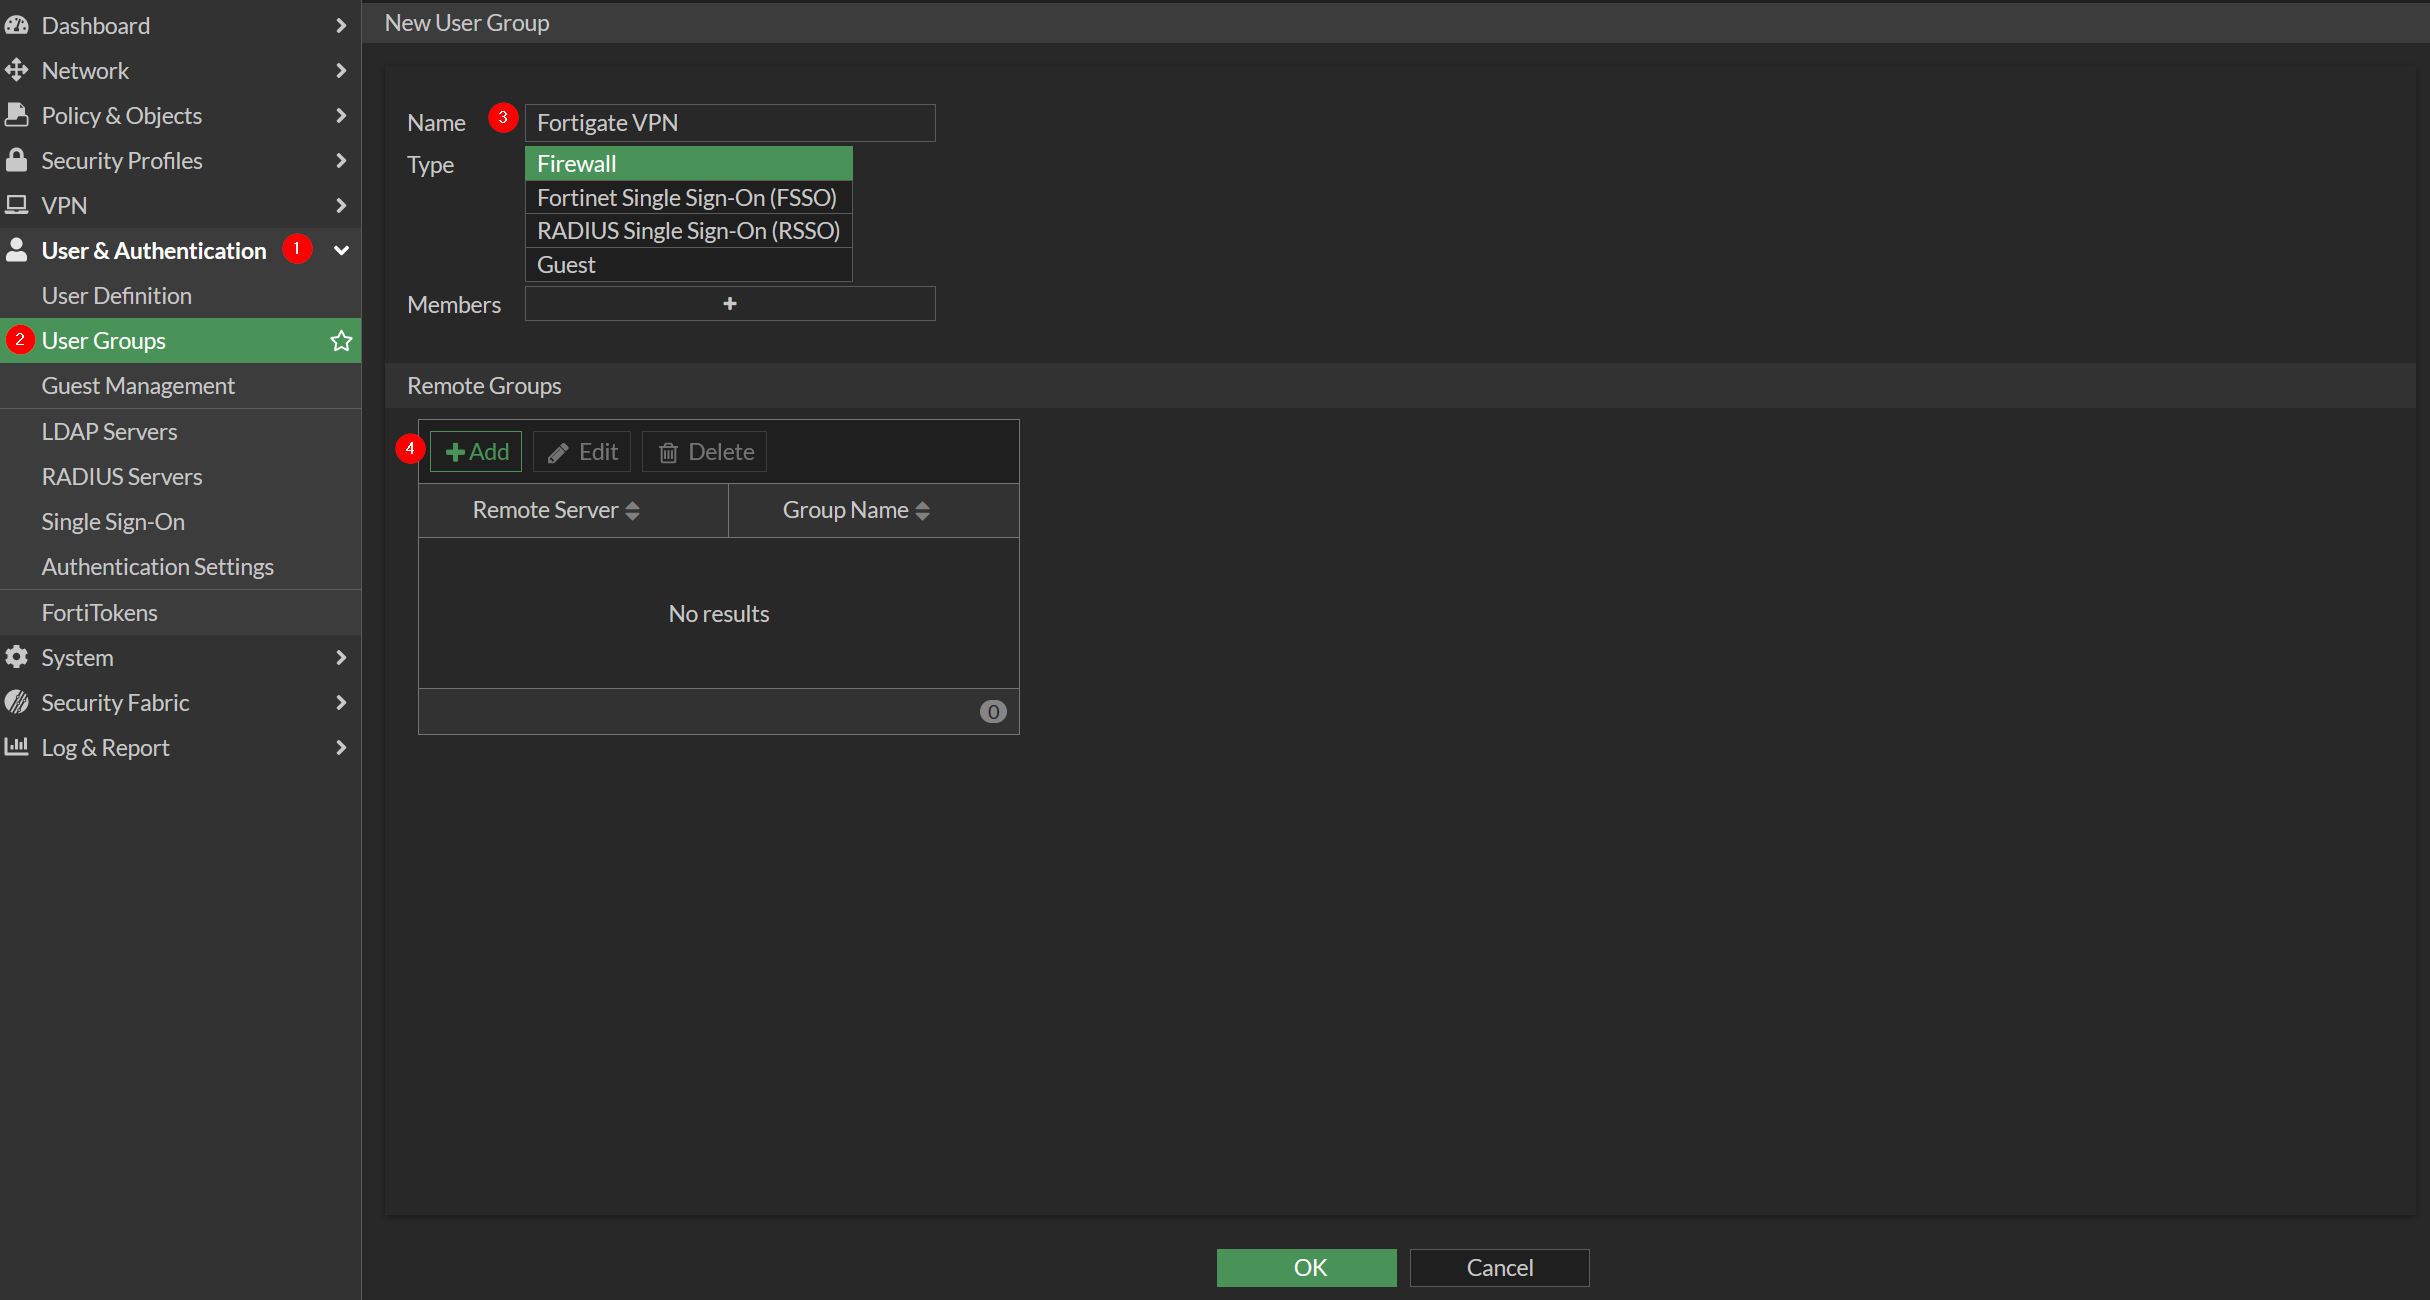This screenshot has width=2430, height=1300.
Task: Click the Security Profiles lock icon
Action: 17,160
